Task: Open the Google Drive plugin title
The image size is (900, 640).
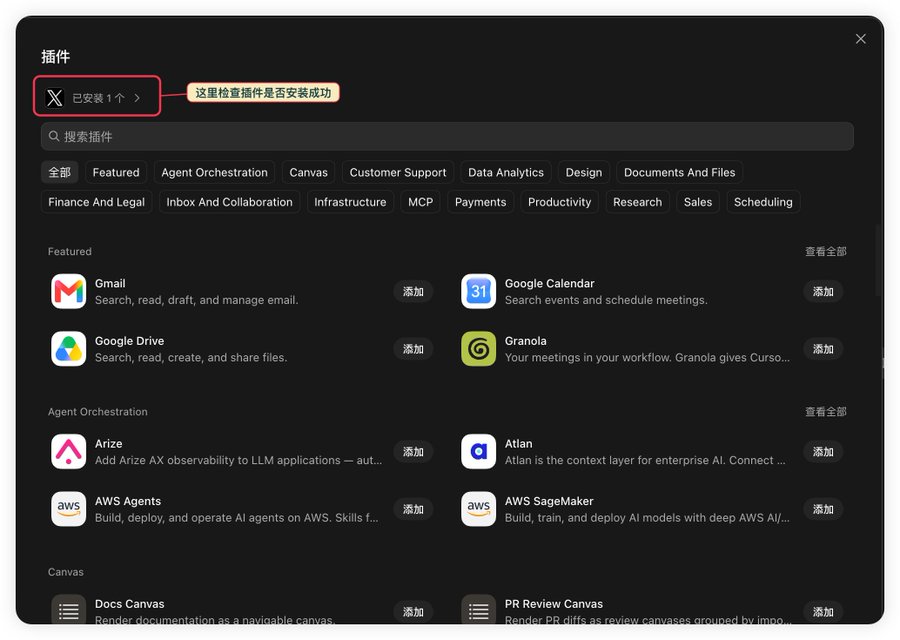Action: click(129, 341)
